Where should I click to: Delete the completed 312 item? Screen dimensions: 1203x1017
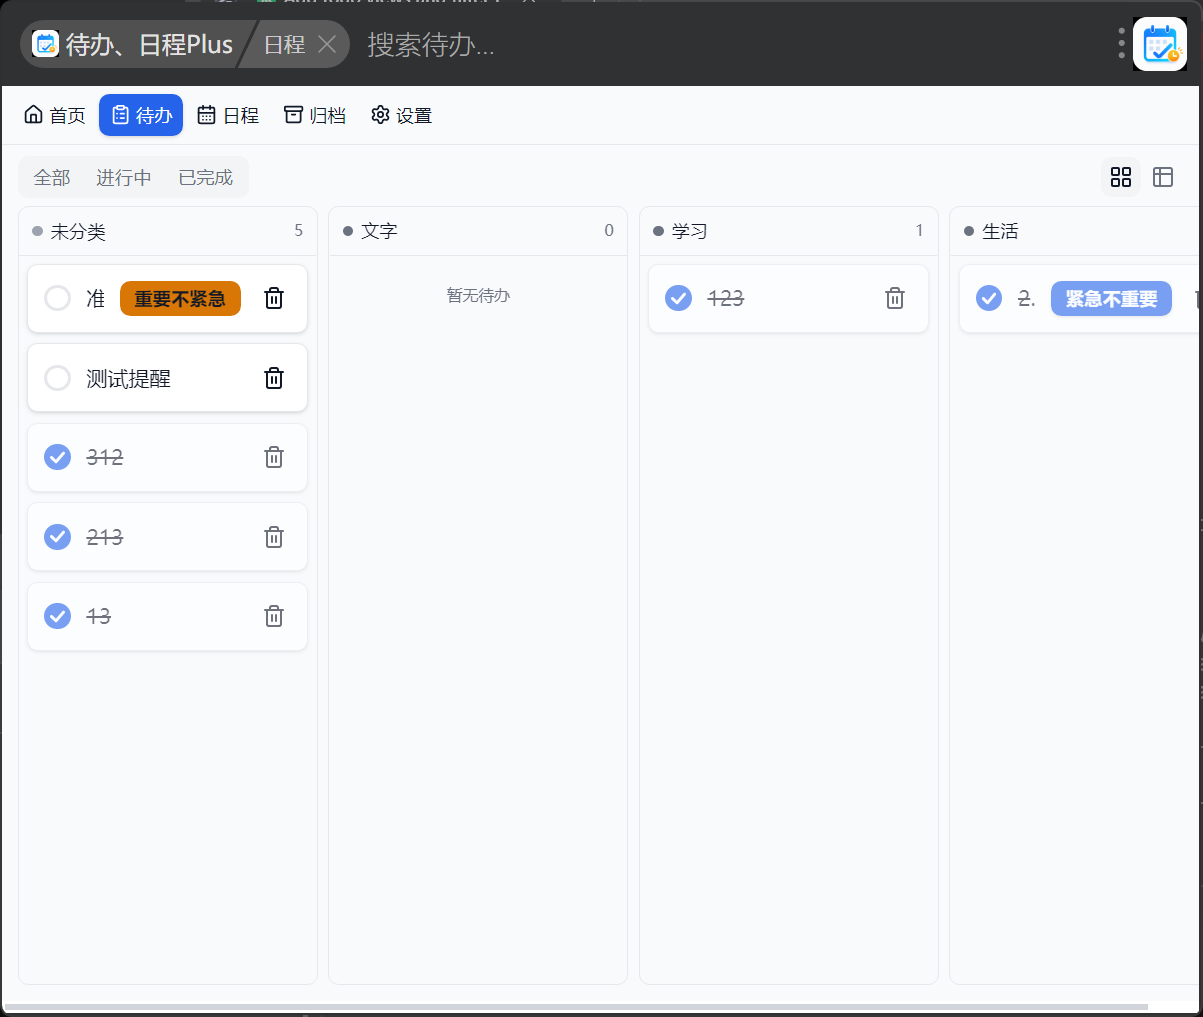(274, 457)
